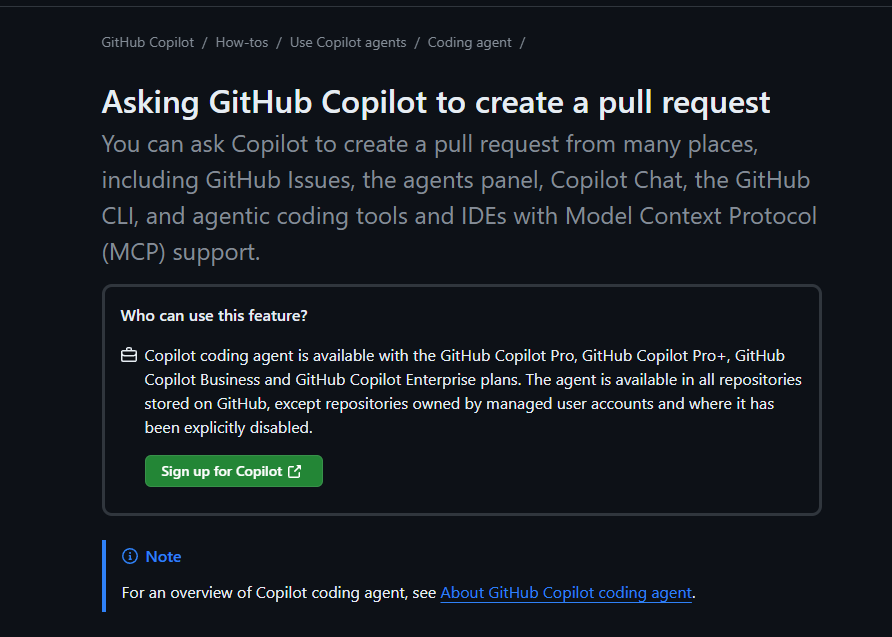892x637 pixels.
Task: Click the page title about creating a pull request
Action: [436, 102]
